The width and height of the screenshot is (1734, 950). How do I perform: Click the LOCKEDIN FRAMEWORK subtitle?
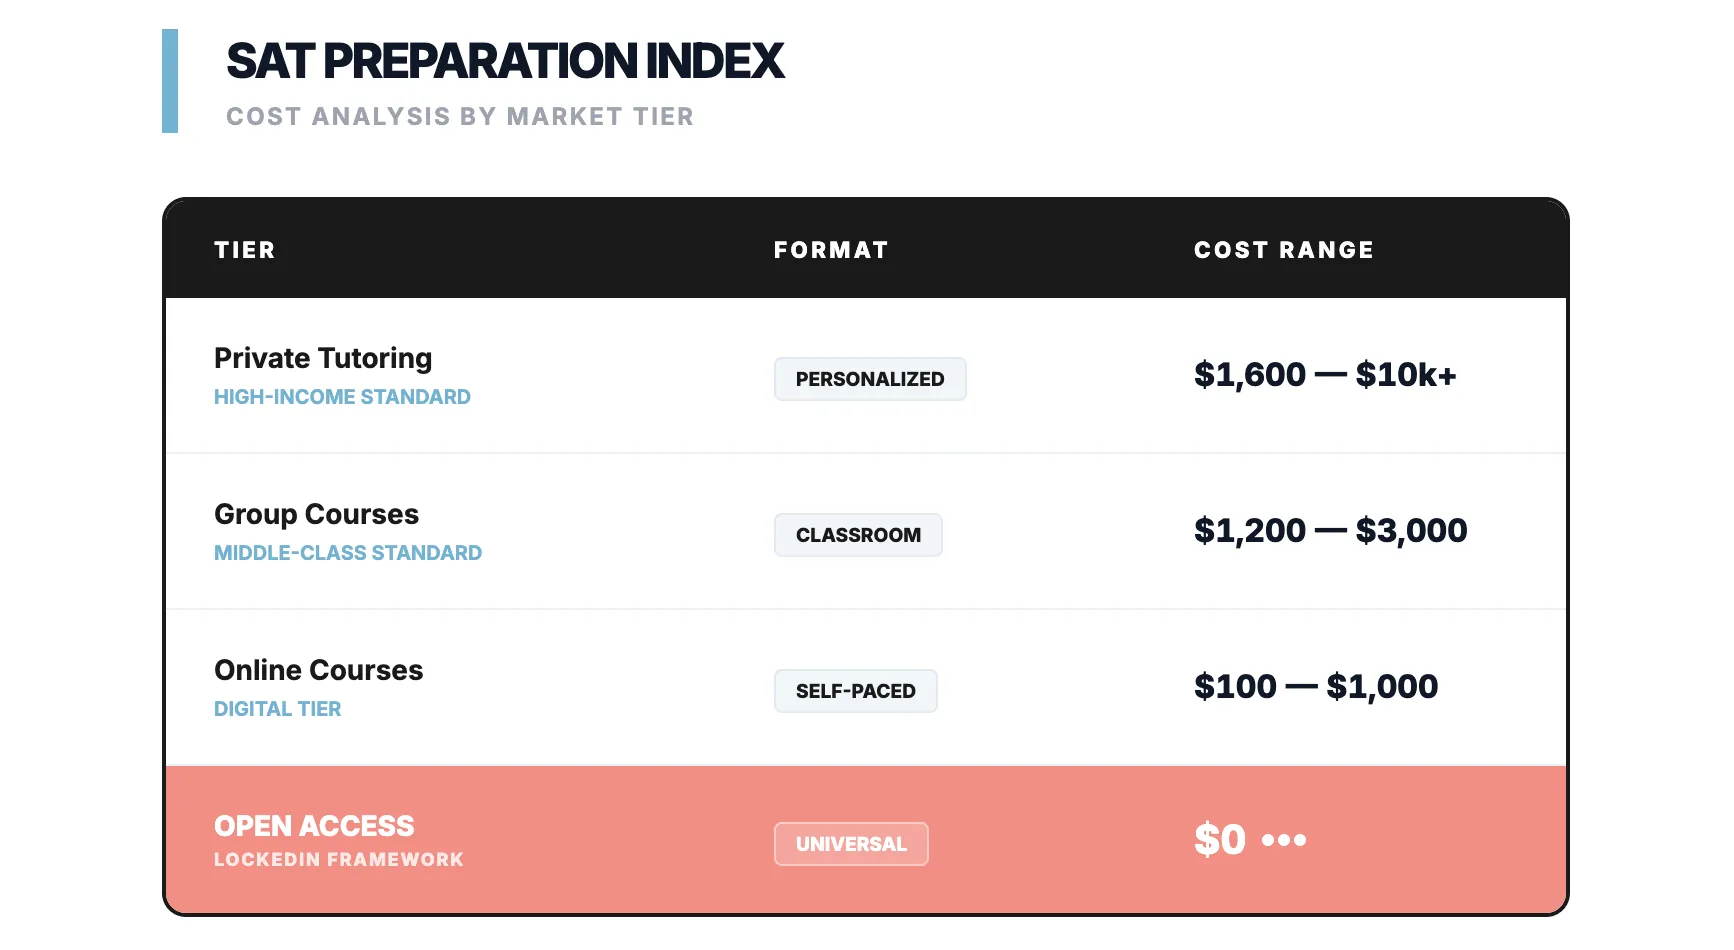pyautogui.click(x=339, y=860)
